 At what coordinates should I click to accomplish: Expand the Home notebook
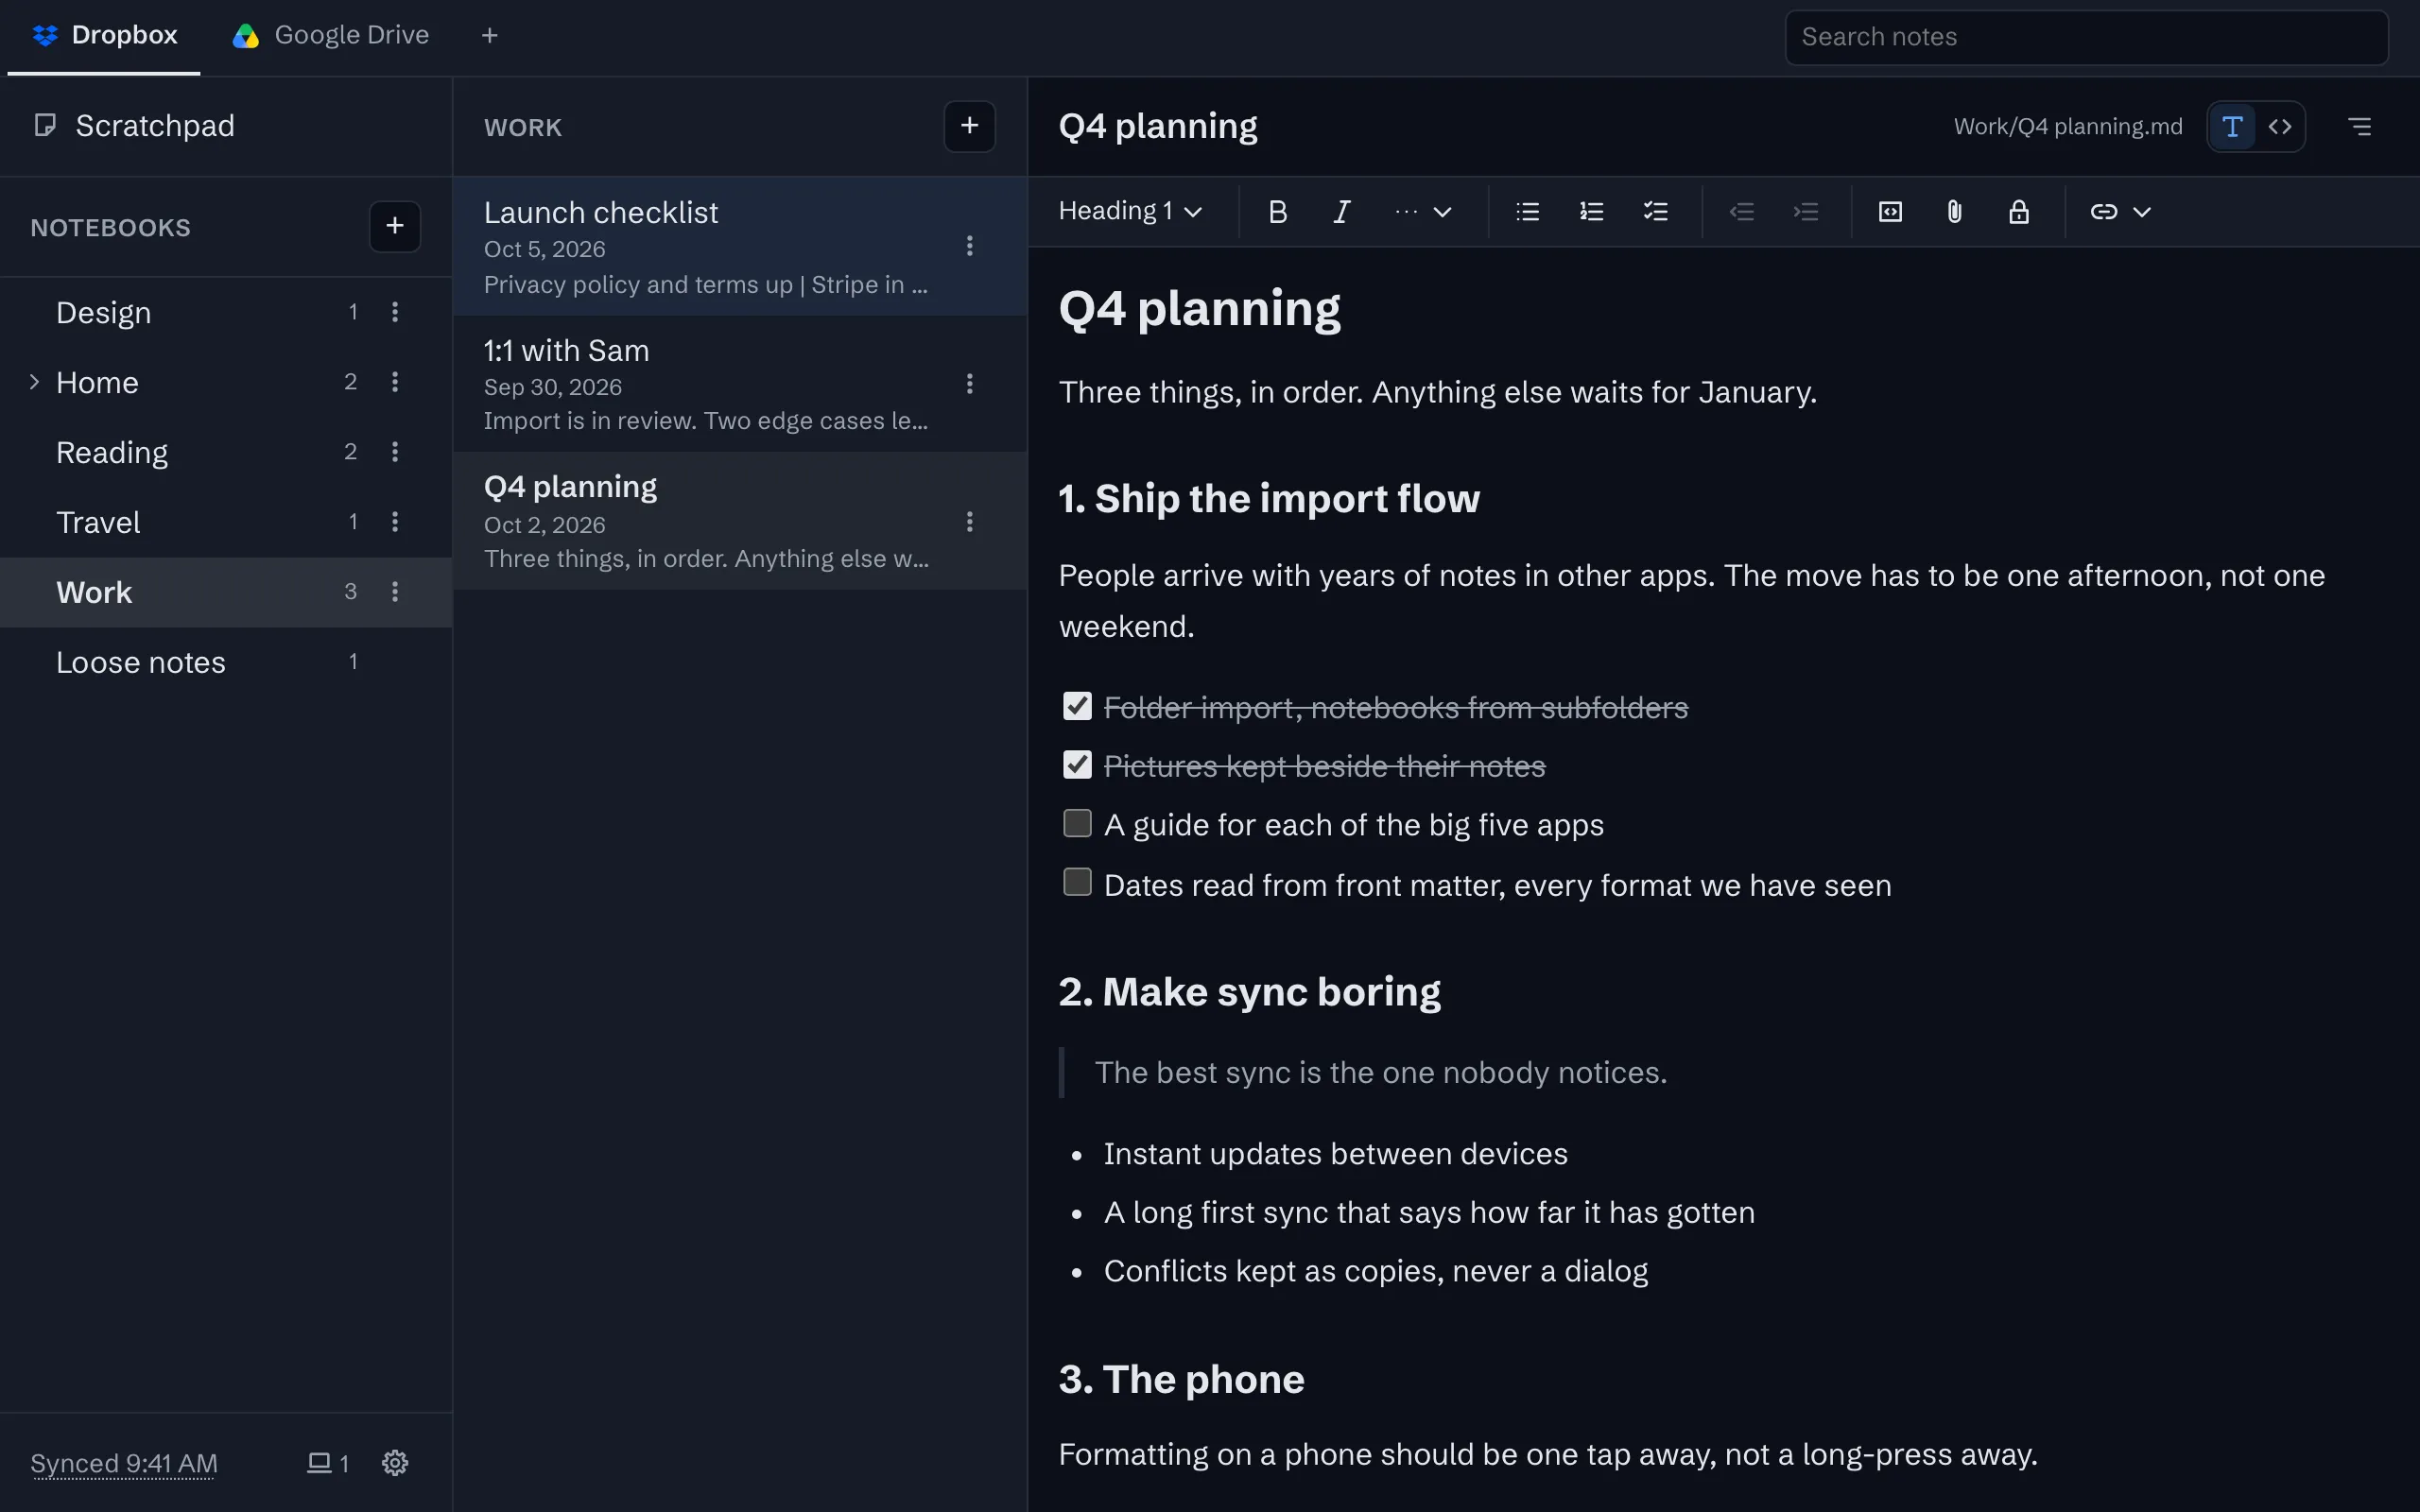[34, 382]
